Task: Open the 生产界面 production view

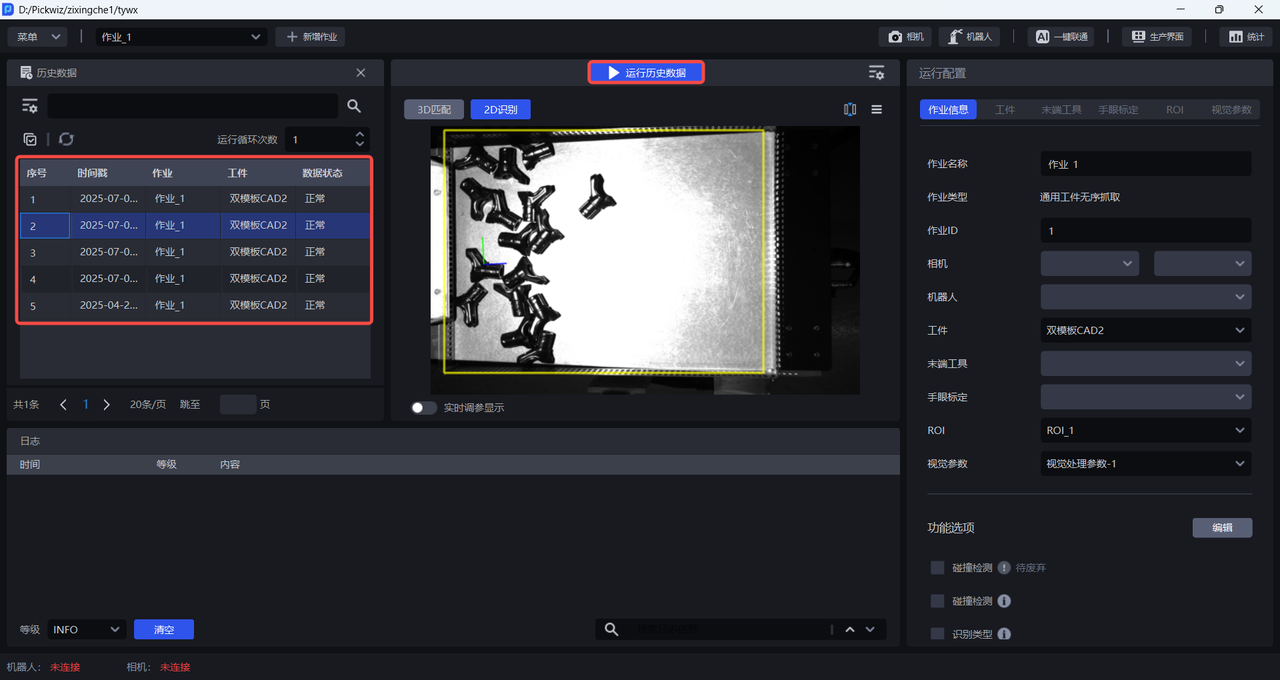Action: point(1157,37)
